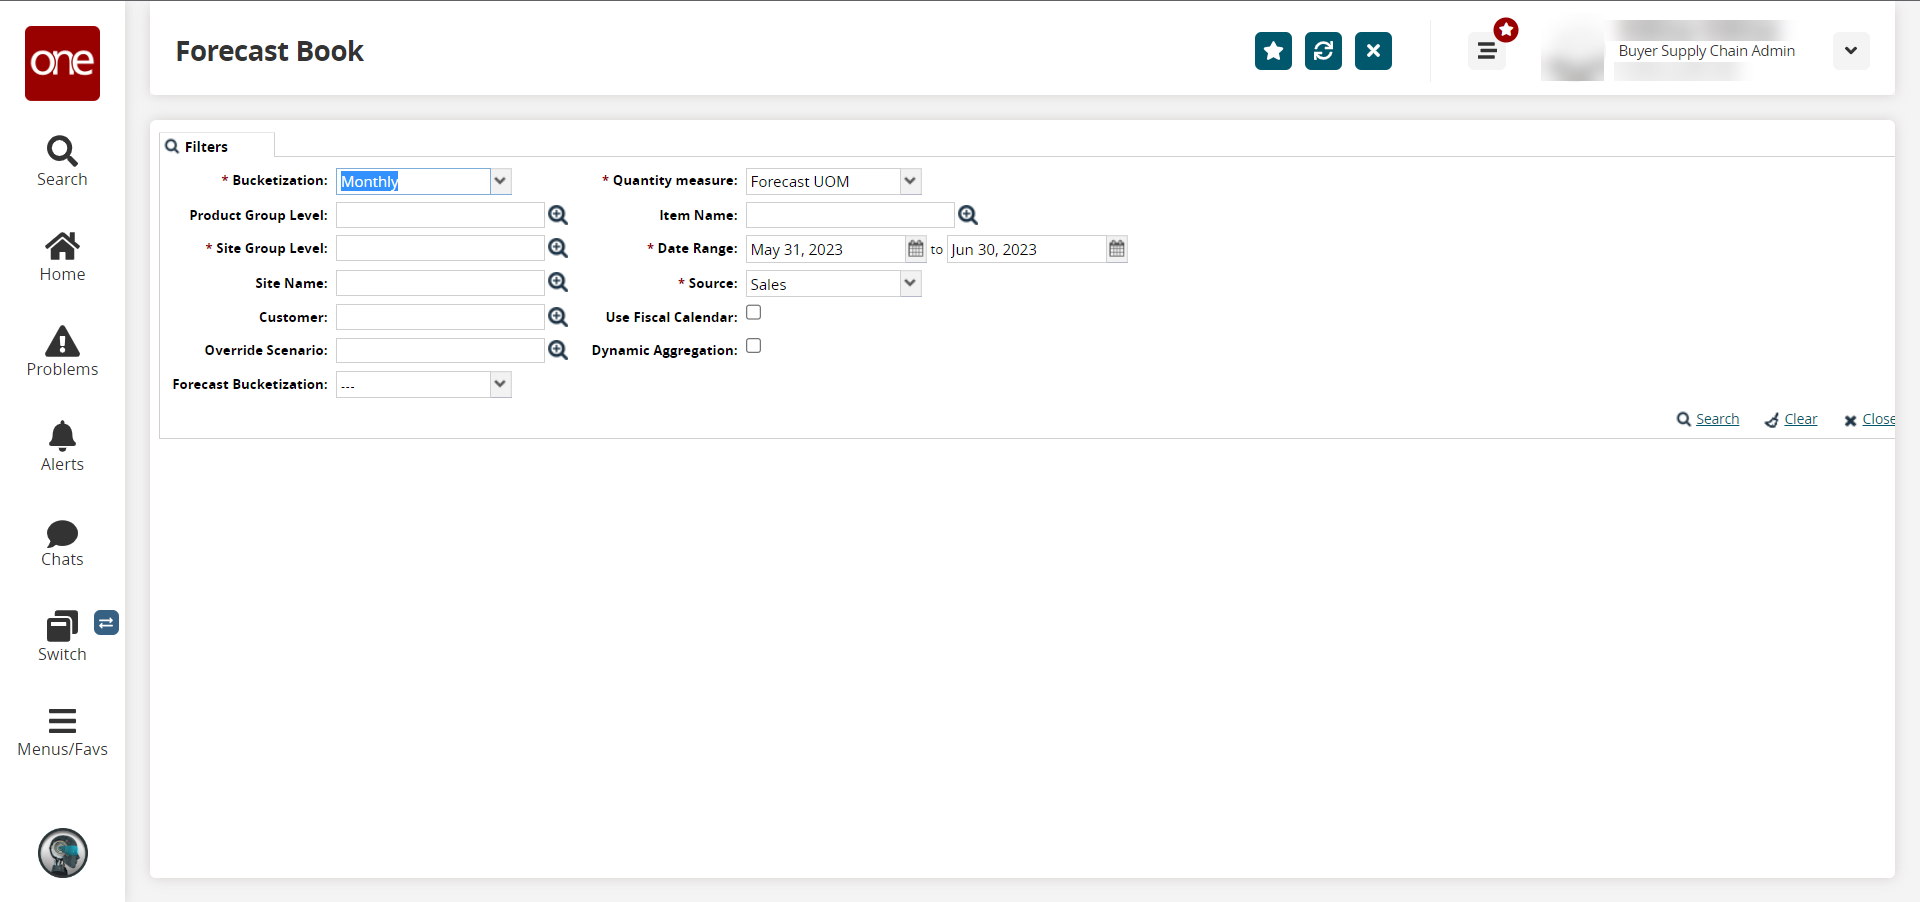This screenshot has width=1920, height=902.
Task: Click the May 31, 2023 start date field
Action: tap(826, 249)
